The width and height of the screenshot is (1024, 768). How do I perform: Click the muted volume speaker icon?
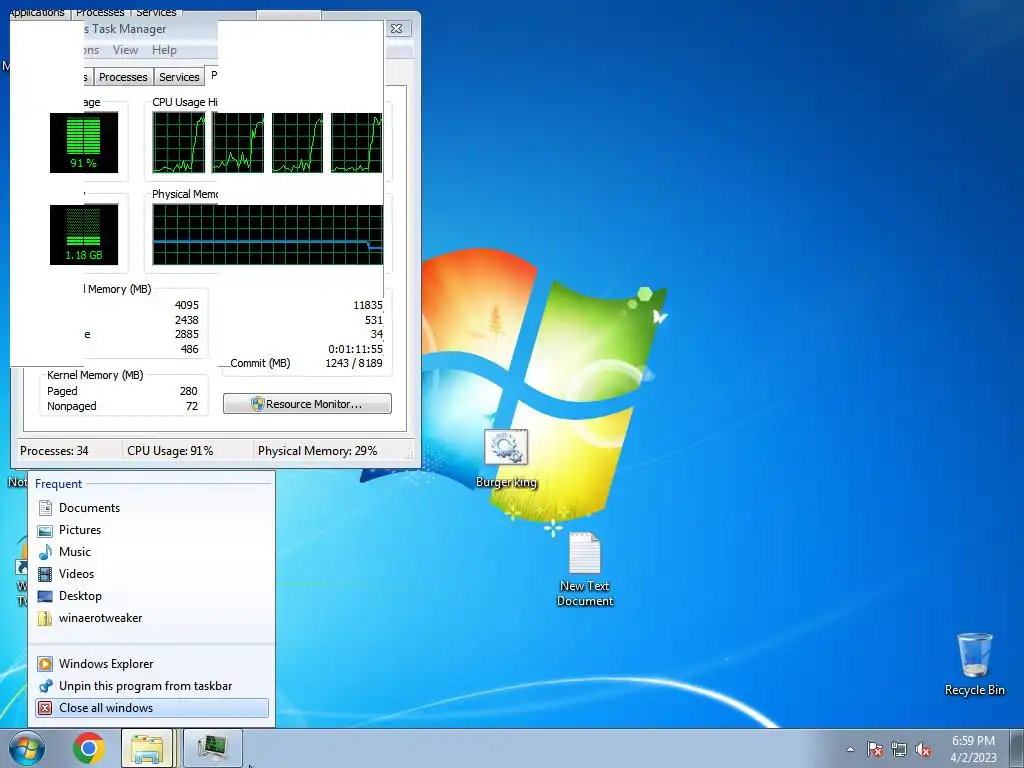pyautogui.click(x=923, y=749)
